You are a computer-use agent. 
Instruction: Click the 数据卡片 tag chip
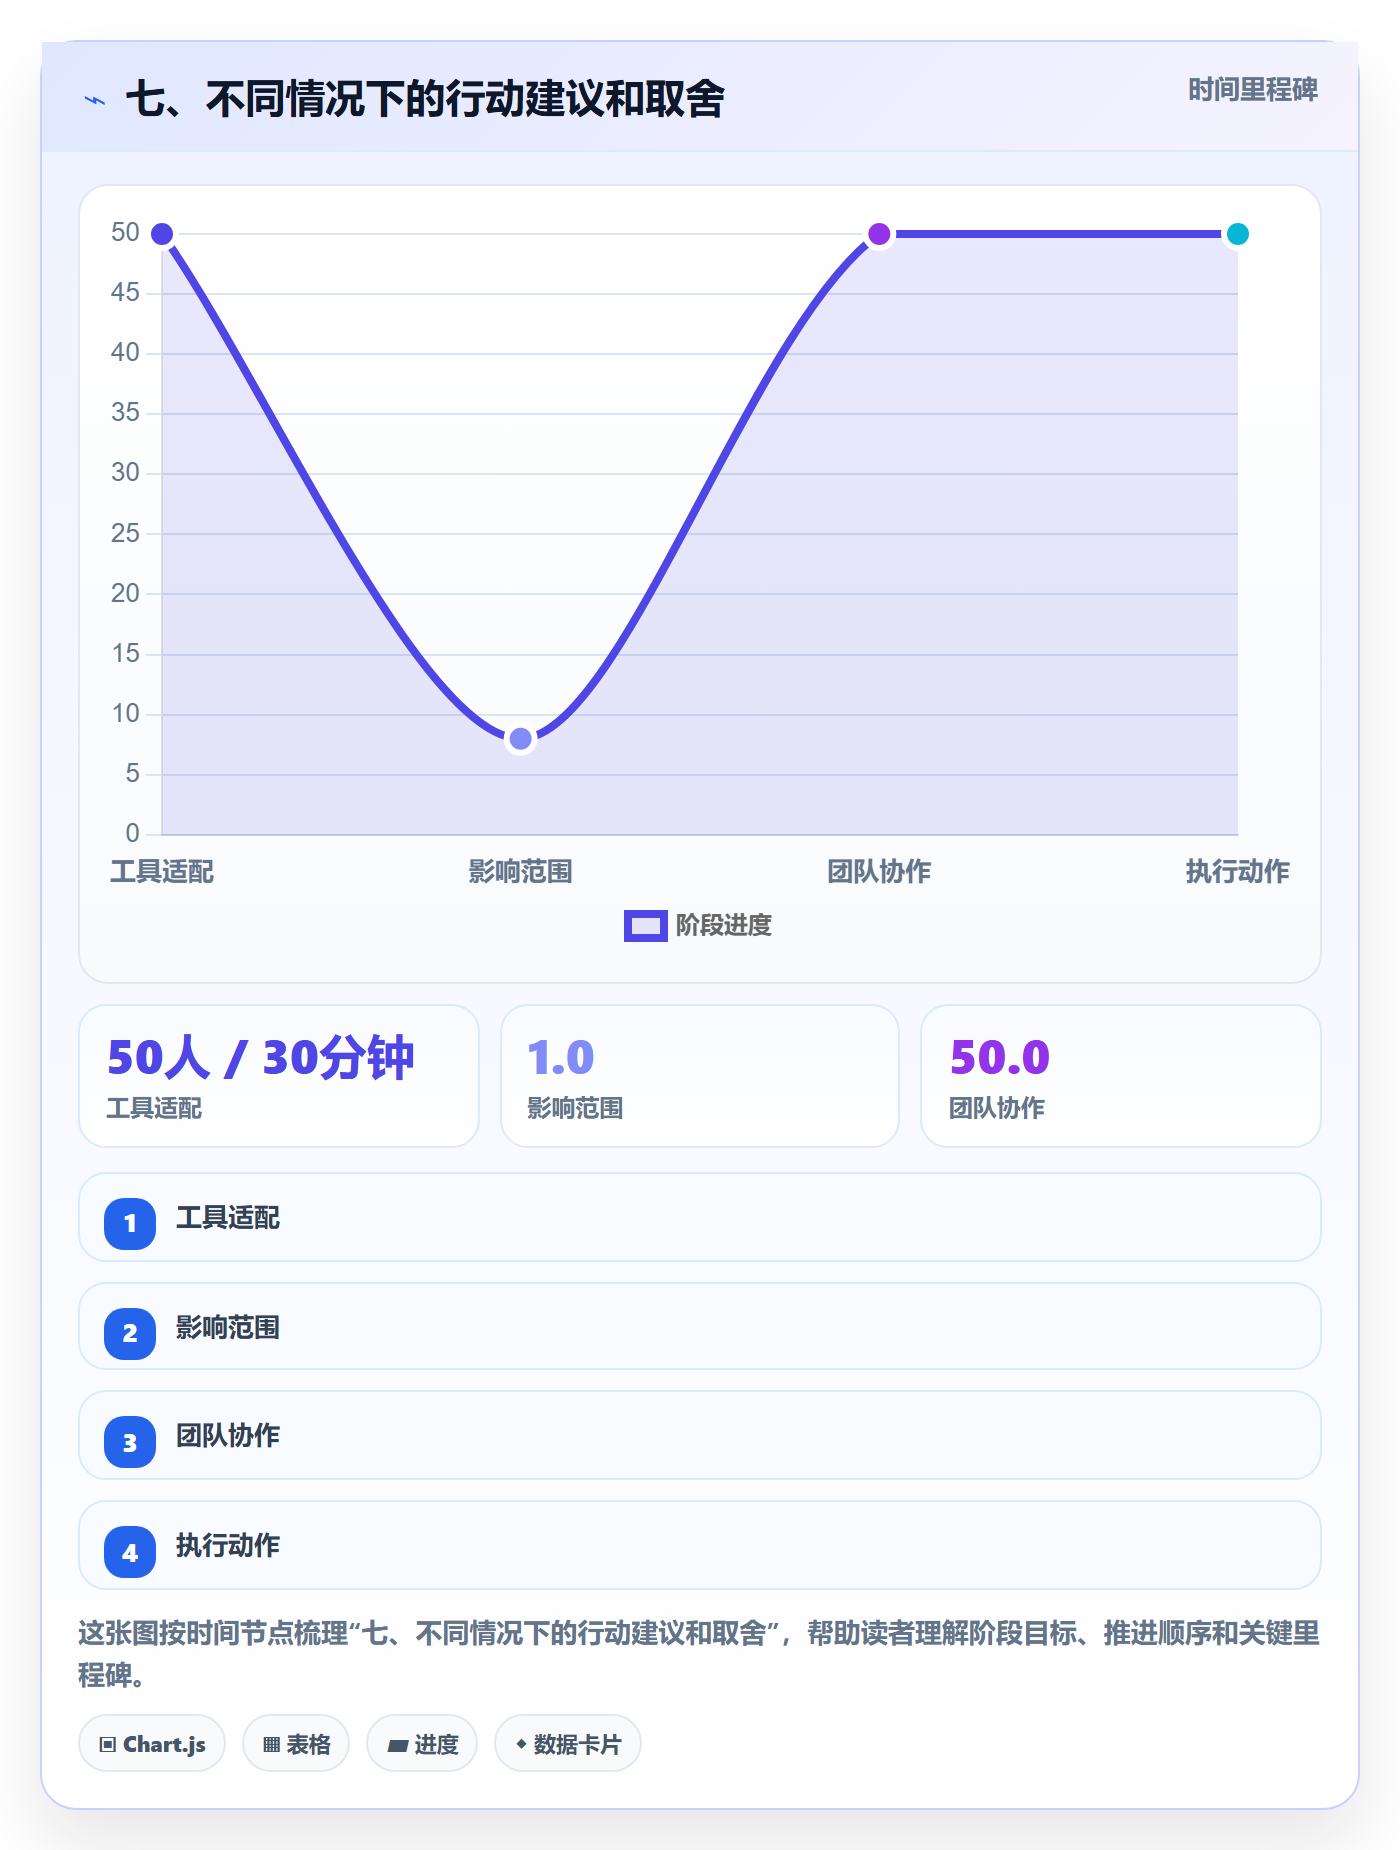click(568, 1743)
